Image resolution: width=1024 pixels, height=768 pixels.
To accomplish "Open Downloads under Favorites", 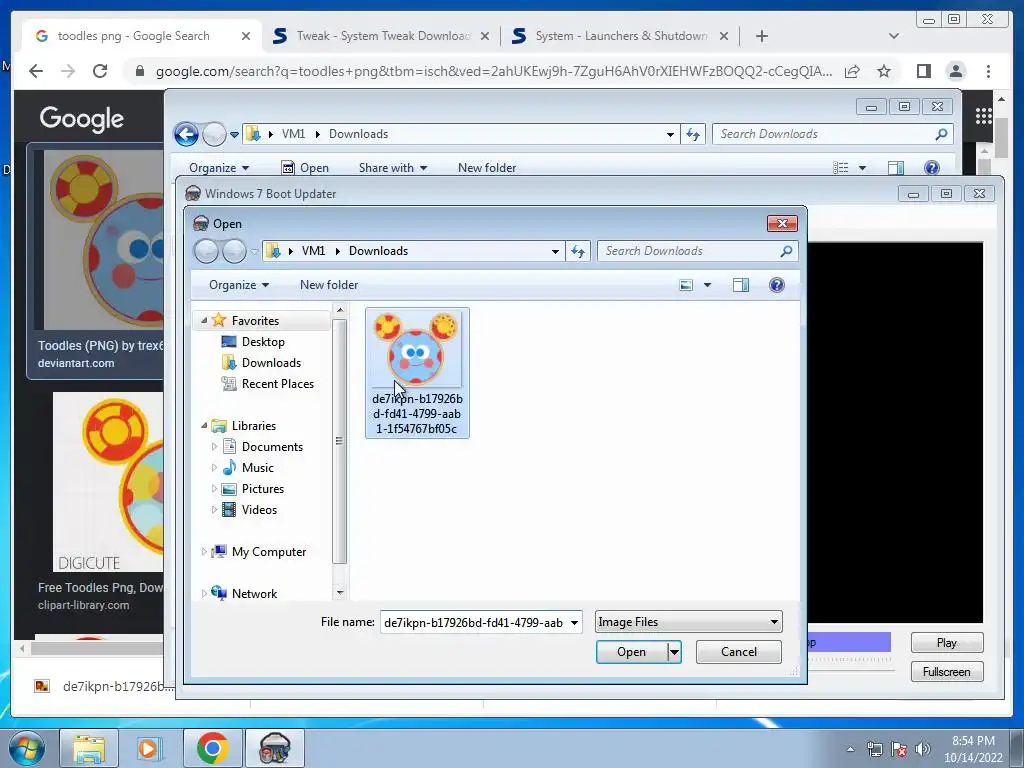I will coord(271,362).
